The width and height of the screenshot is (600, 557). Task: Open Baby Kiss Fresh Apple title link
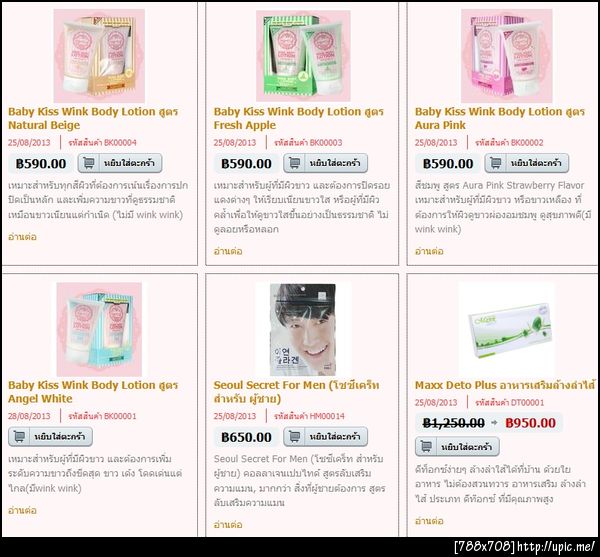tap(298, 118)
